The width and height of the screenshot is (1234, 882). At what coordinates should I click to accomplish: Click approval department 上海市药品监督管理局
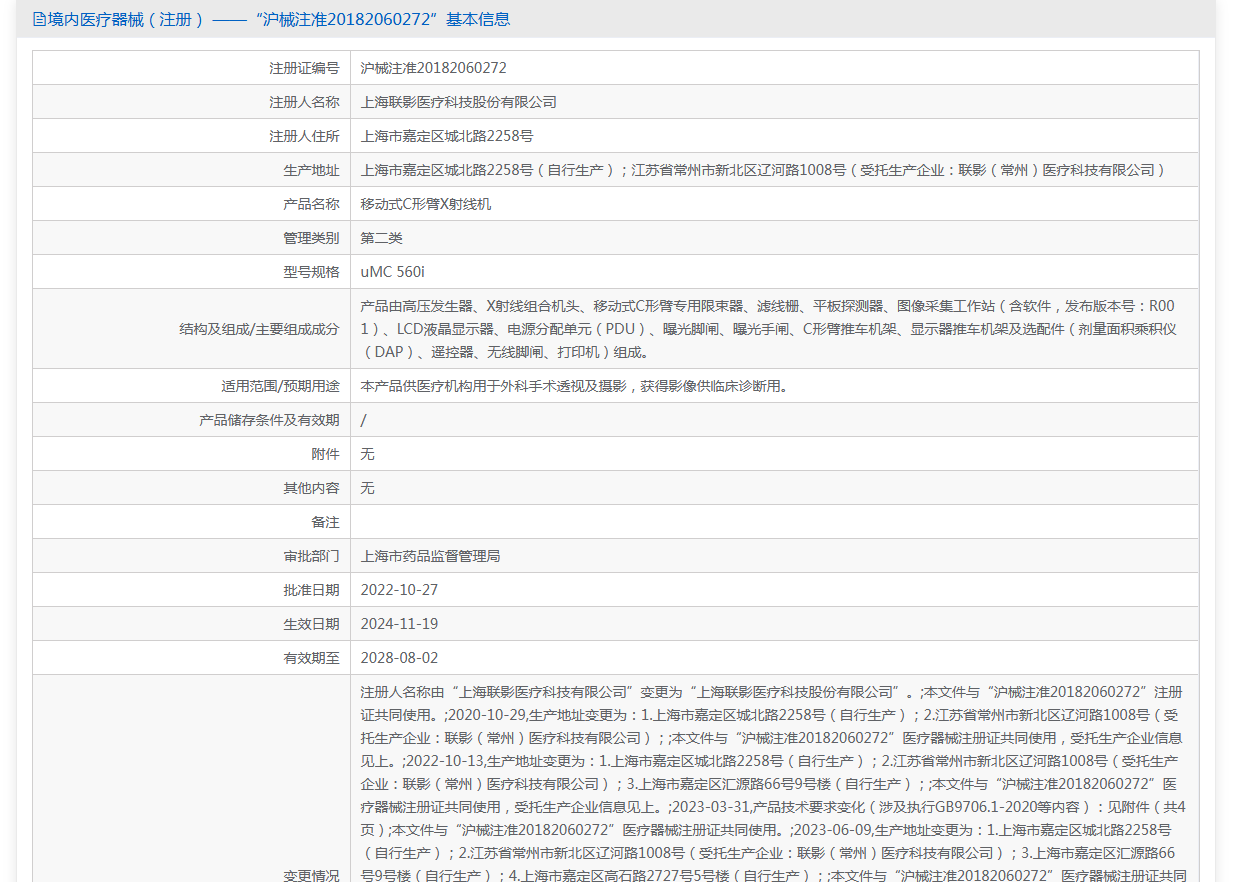click(430, 556)
